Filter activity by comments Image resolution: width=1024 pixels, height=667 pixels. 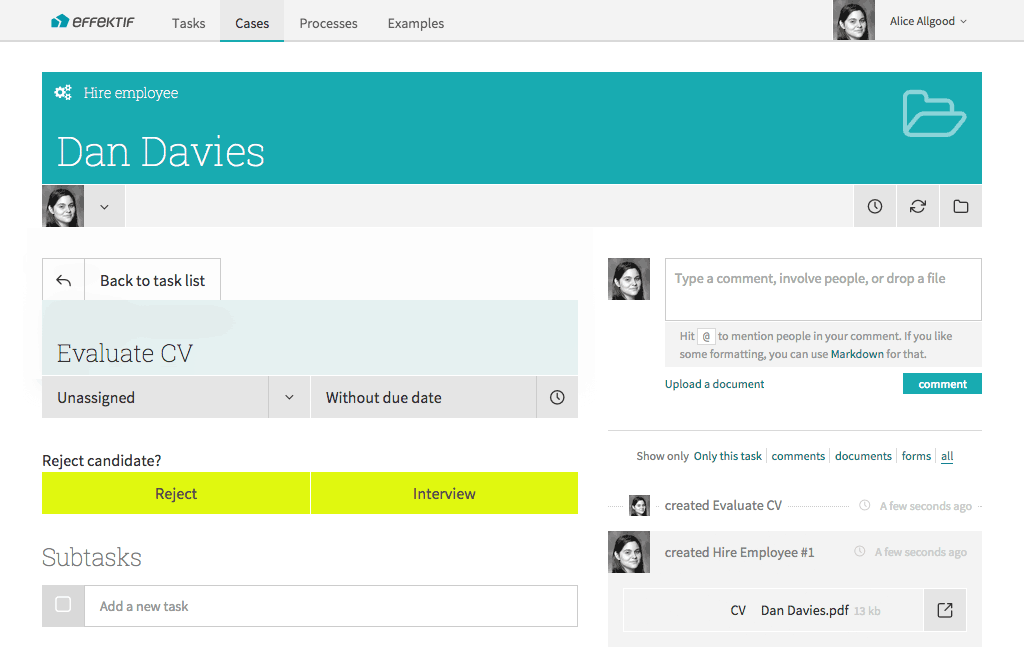[x=798, y=456]
